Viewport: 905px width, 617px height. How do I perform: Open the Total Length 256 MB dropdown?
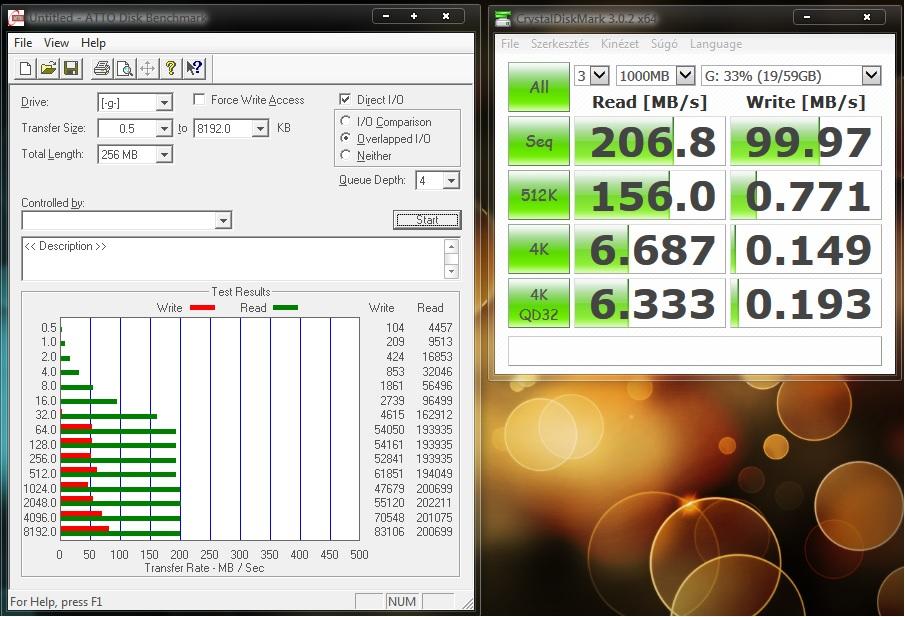(x=164, y=155)
